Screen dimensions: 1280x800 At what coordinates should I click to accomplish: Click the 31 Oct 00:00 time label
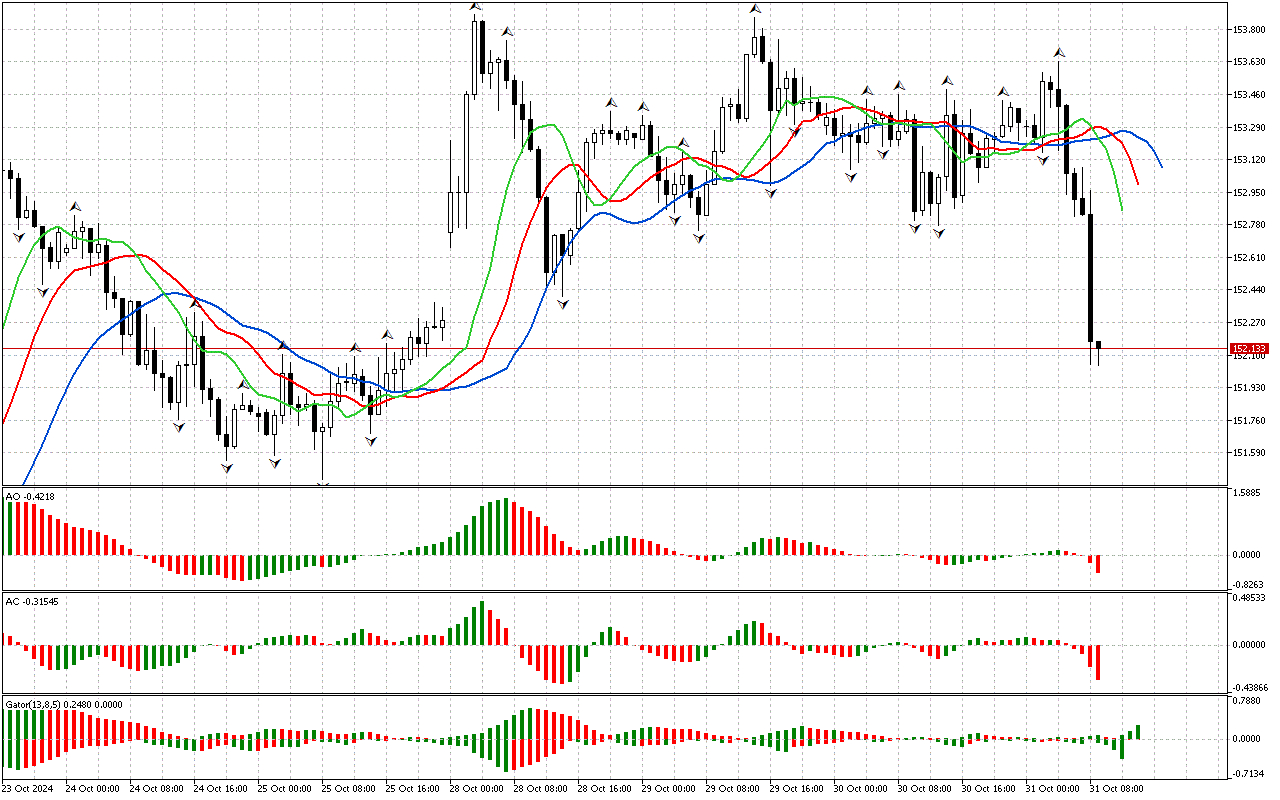click(1053, 789)
